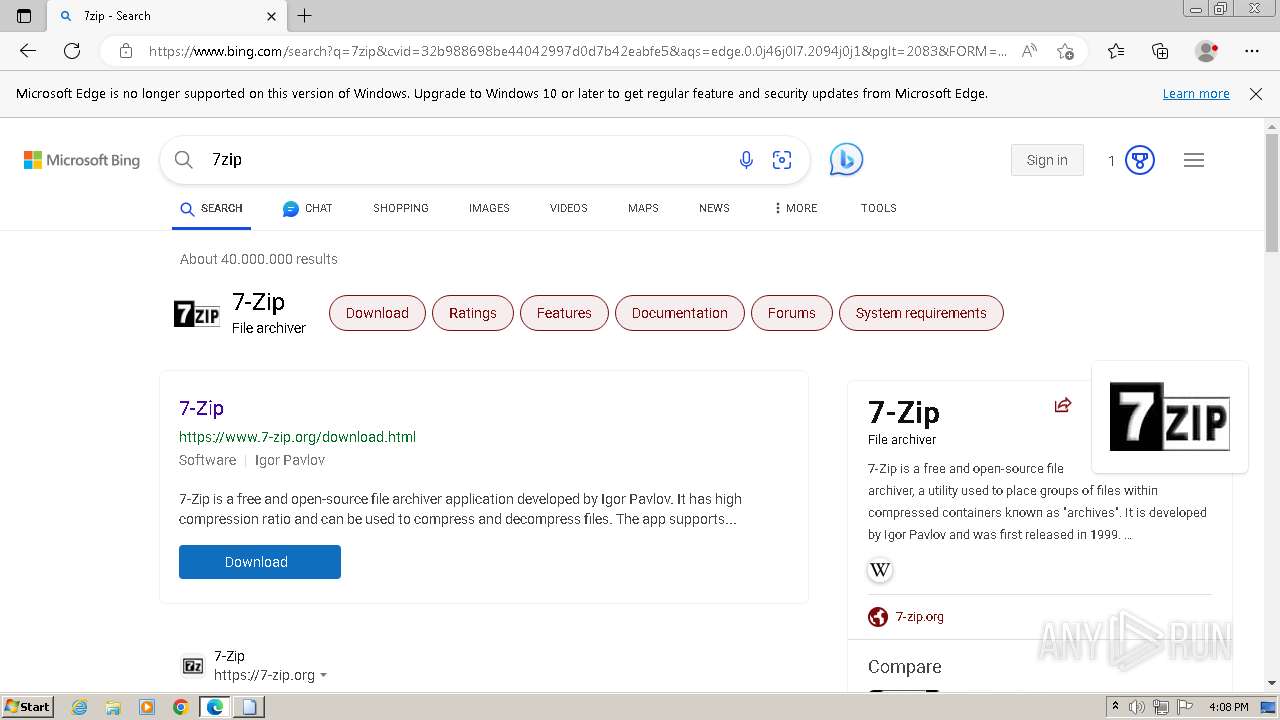Open the Favorites list

click(x=1116, y=51)
